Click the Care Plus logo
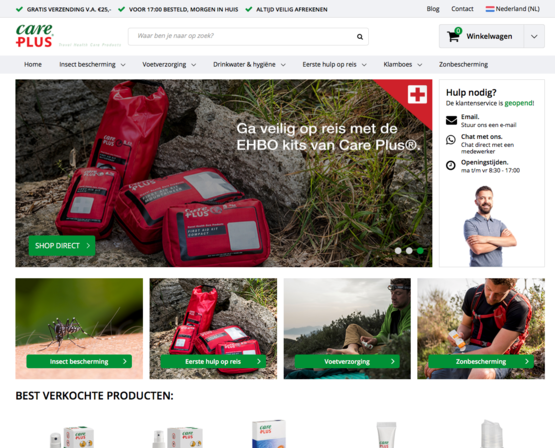This screenshot has height=448, width=555. (34, 36)
